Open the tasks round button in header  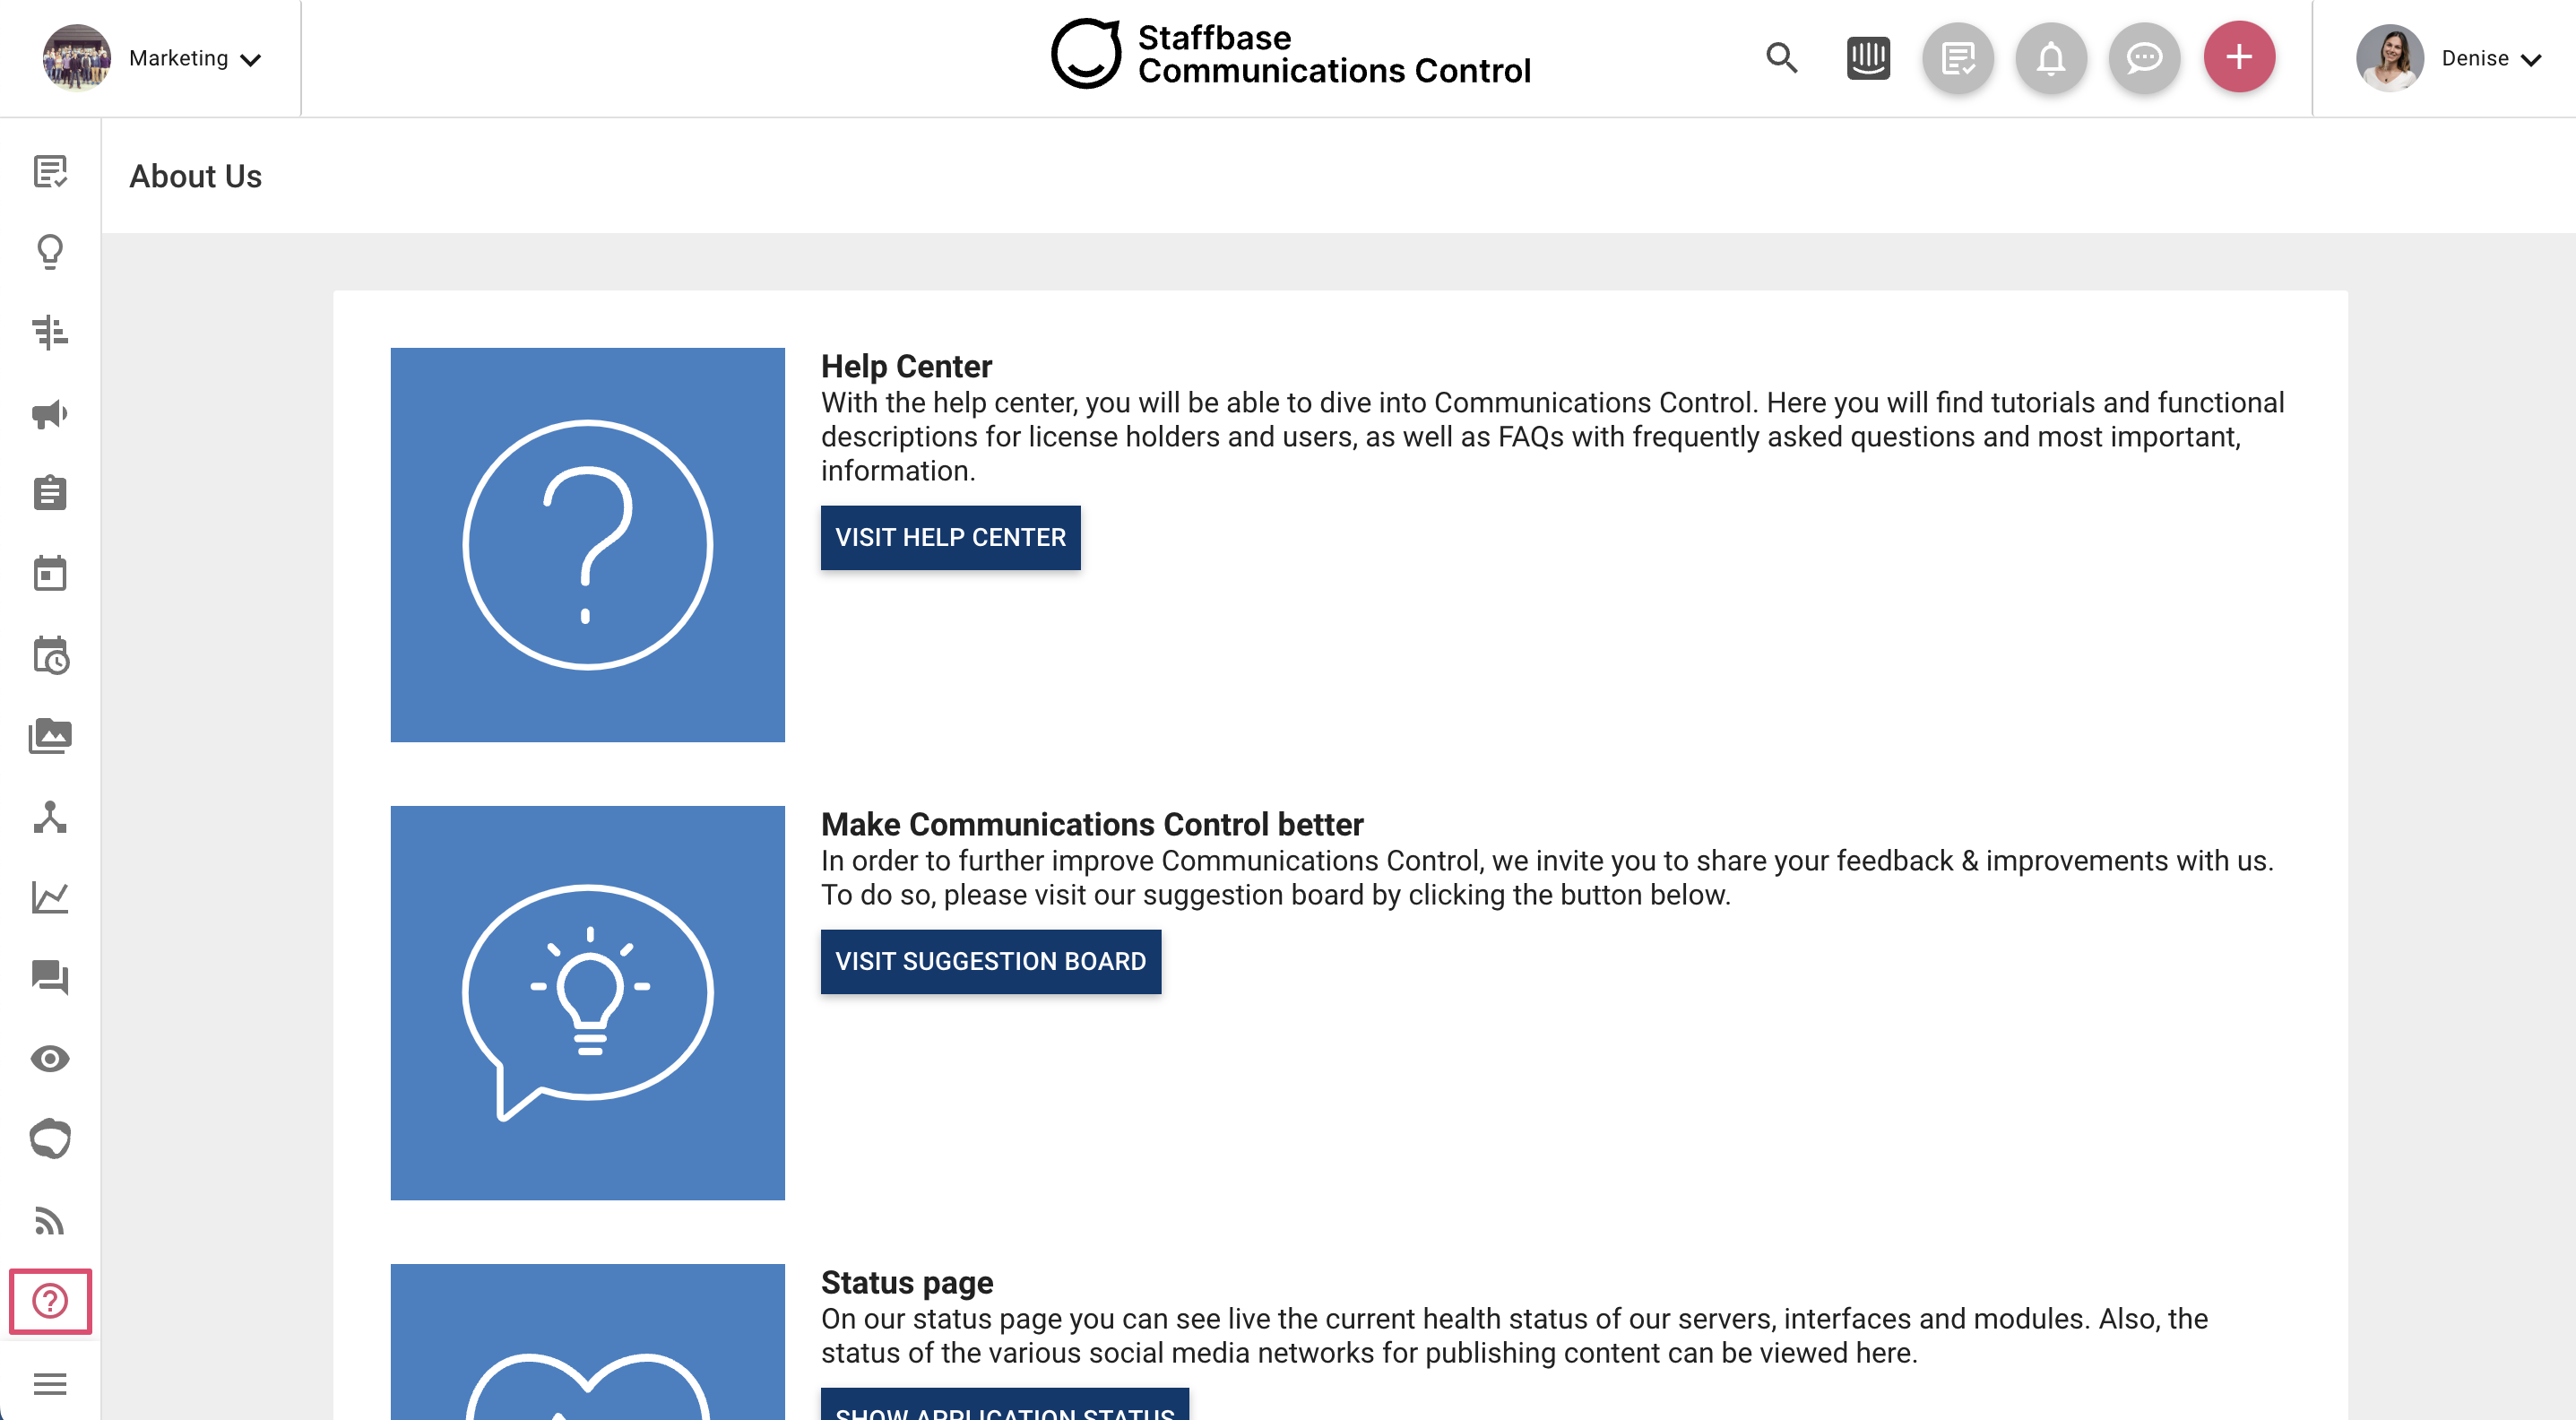(1957, 58)
